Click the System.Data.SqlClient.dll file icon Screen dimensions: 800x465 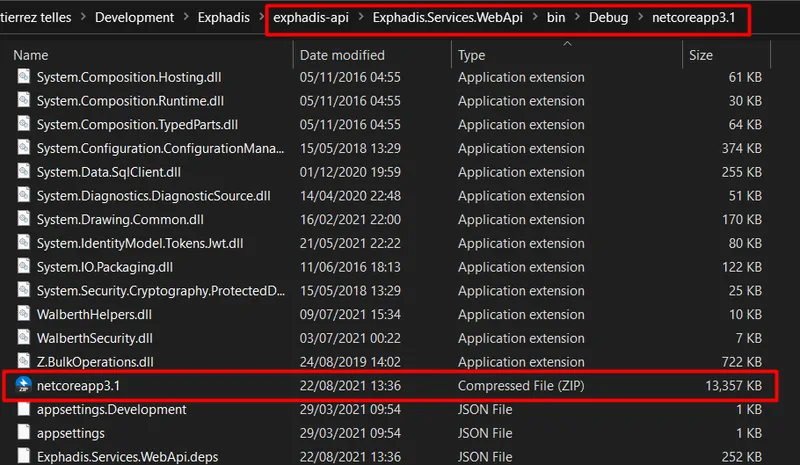point(23,172)
